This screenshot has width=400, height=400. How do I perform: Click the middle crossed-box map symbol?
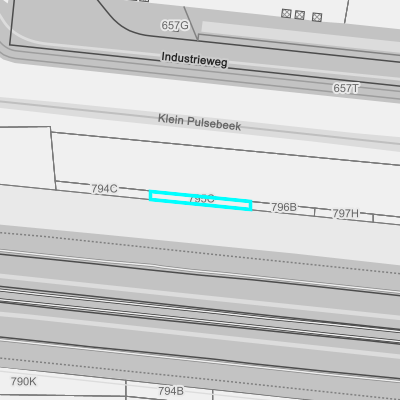pyautogui.click(x=300, y=15)
